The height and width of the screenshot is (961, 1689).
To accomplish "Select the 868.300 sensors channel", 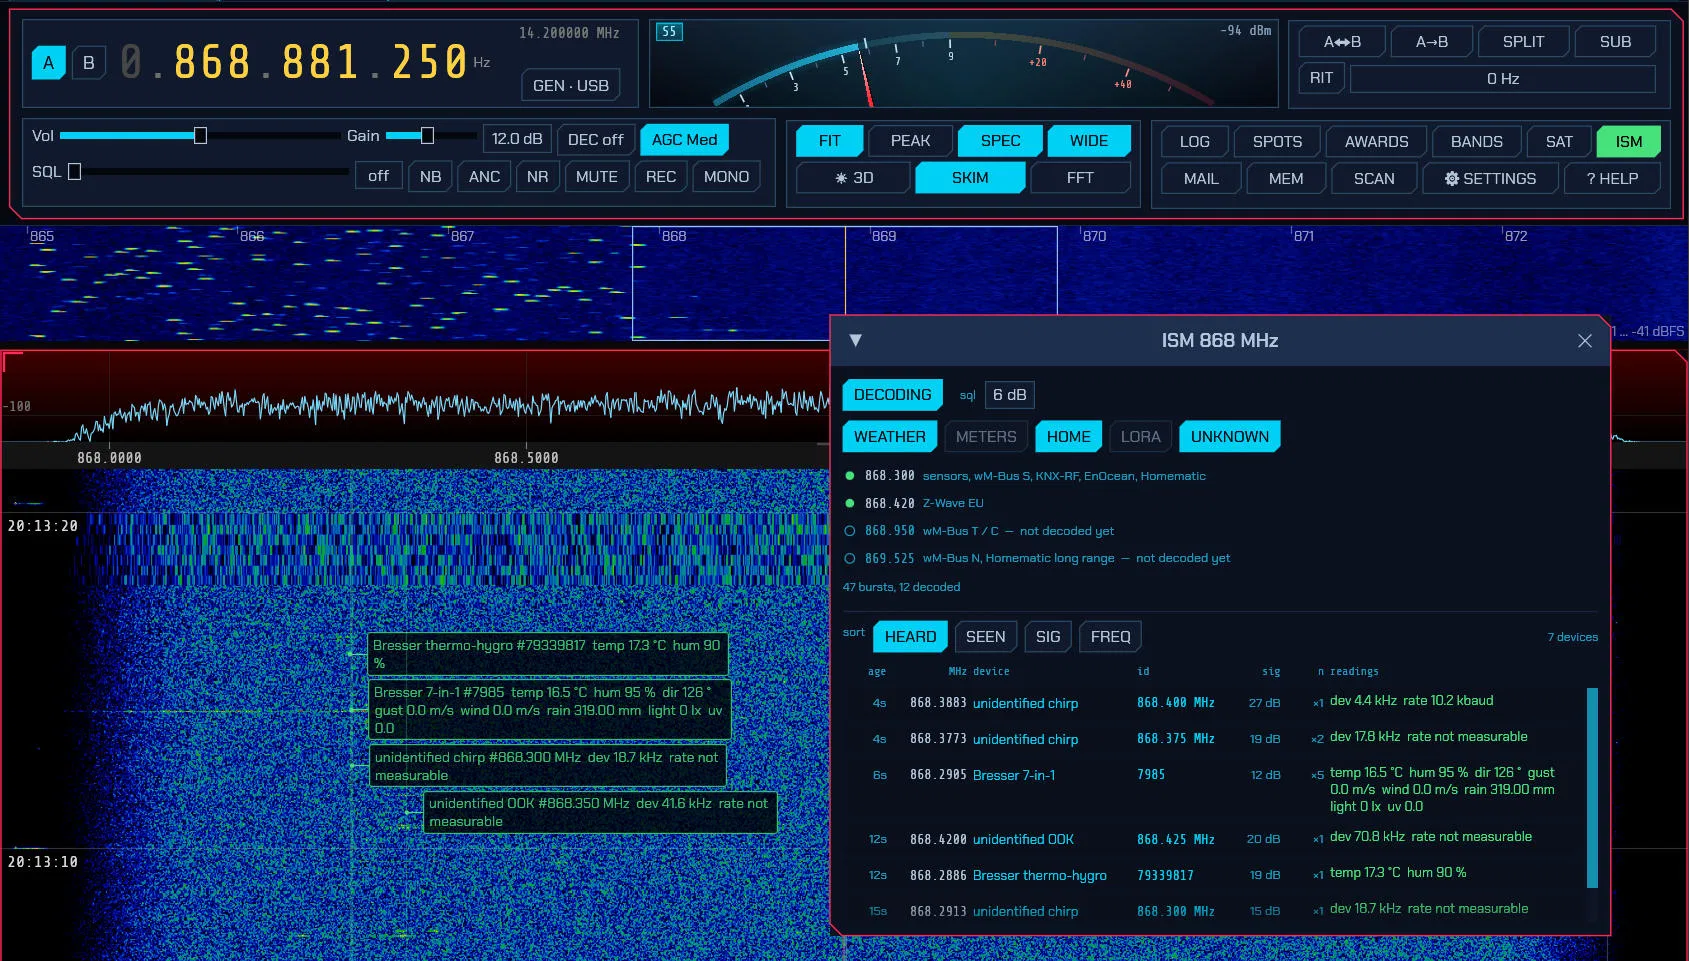I will [x=1025, y=476].
